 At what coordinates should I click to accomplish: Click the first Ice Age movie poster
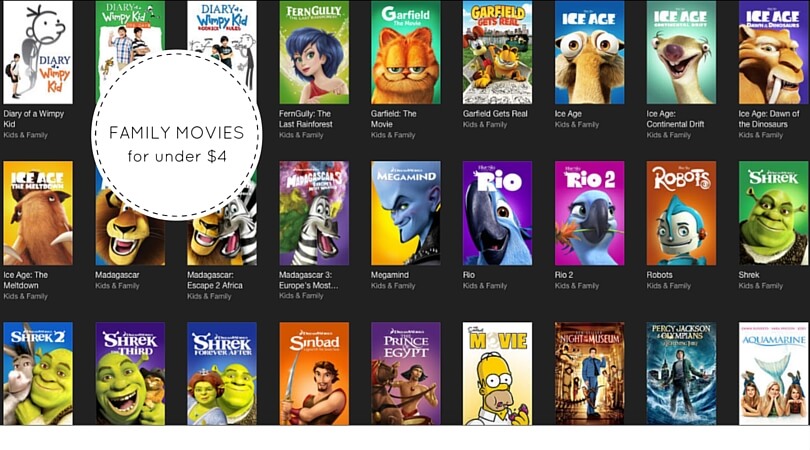[x=589, y=52]
